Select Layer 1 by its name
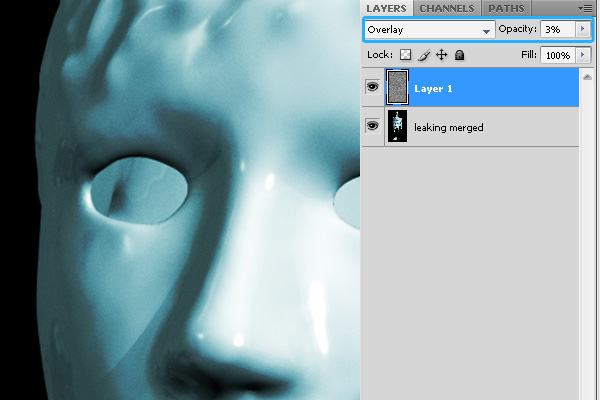 [433, 89]
